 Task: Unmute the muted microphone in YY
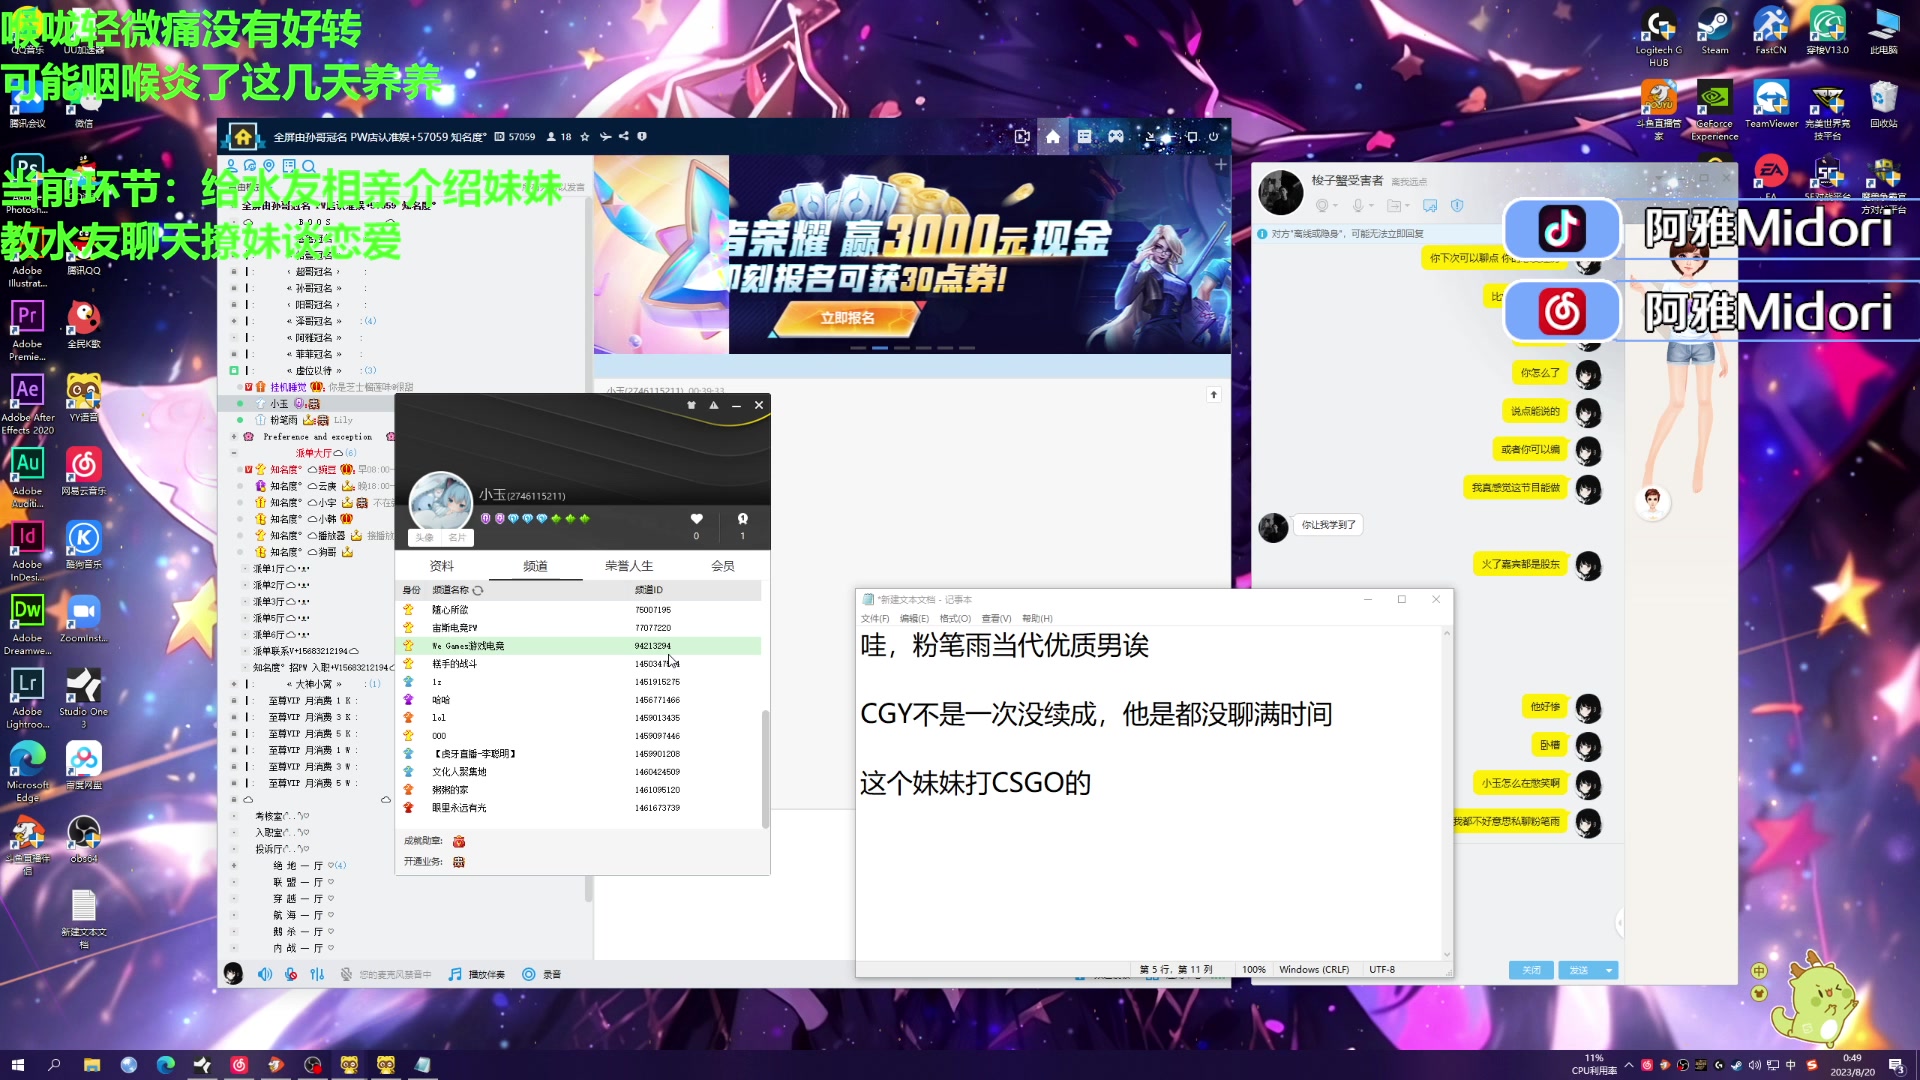[x=291, y=973]
